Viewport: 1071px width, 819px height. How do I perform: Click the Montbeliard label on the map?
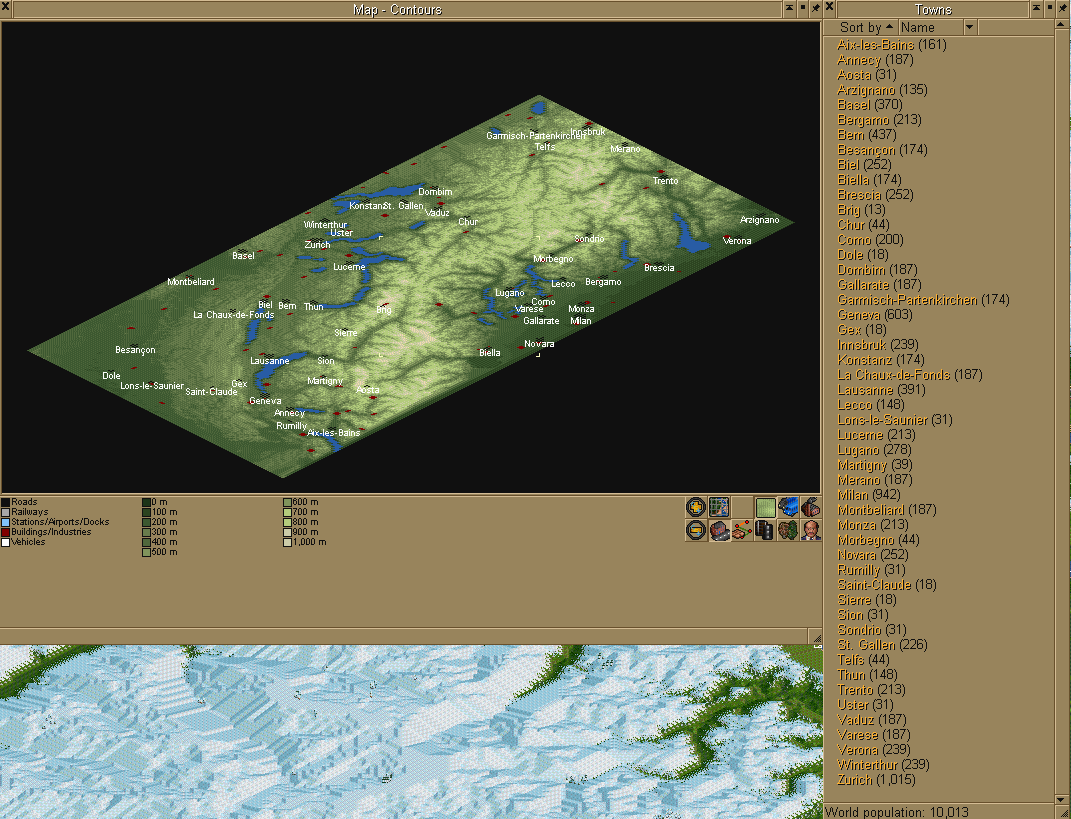[x=191, y=281]
